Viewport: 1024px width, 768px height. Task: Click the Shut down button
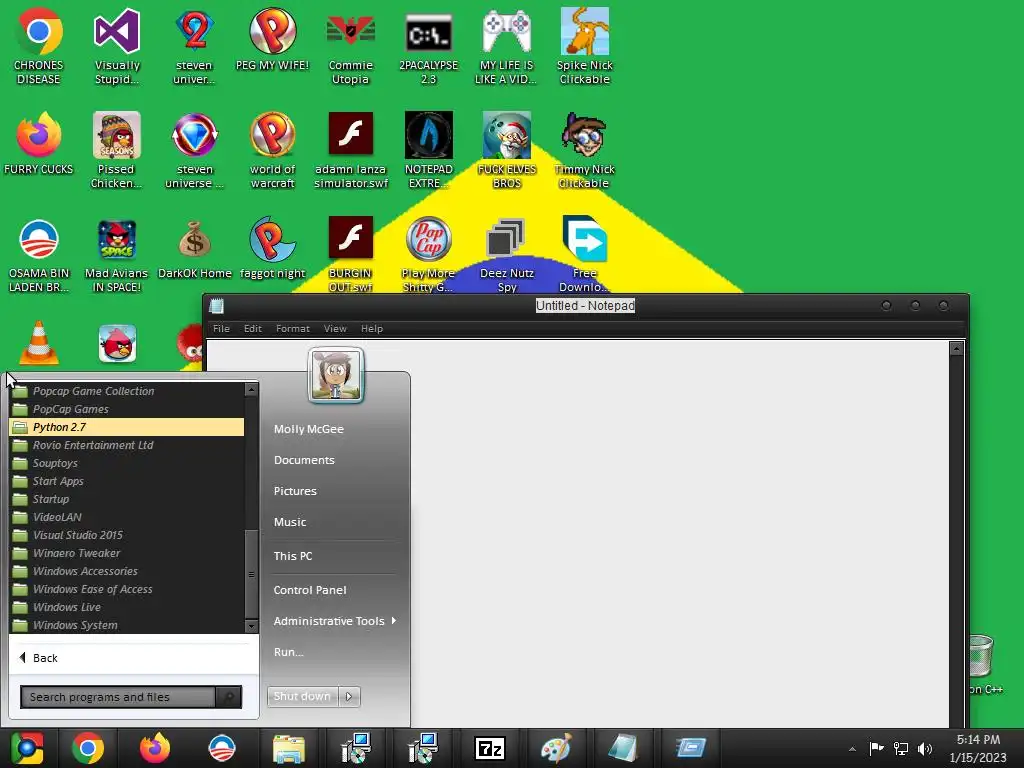303,696
